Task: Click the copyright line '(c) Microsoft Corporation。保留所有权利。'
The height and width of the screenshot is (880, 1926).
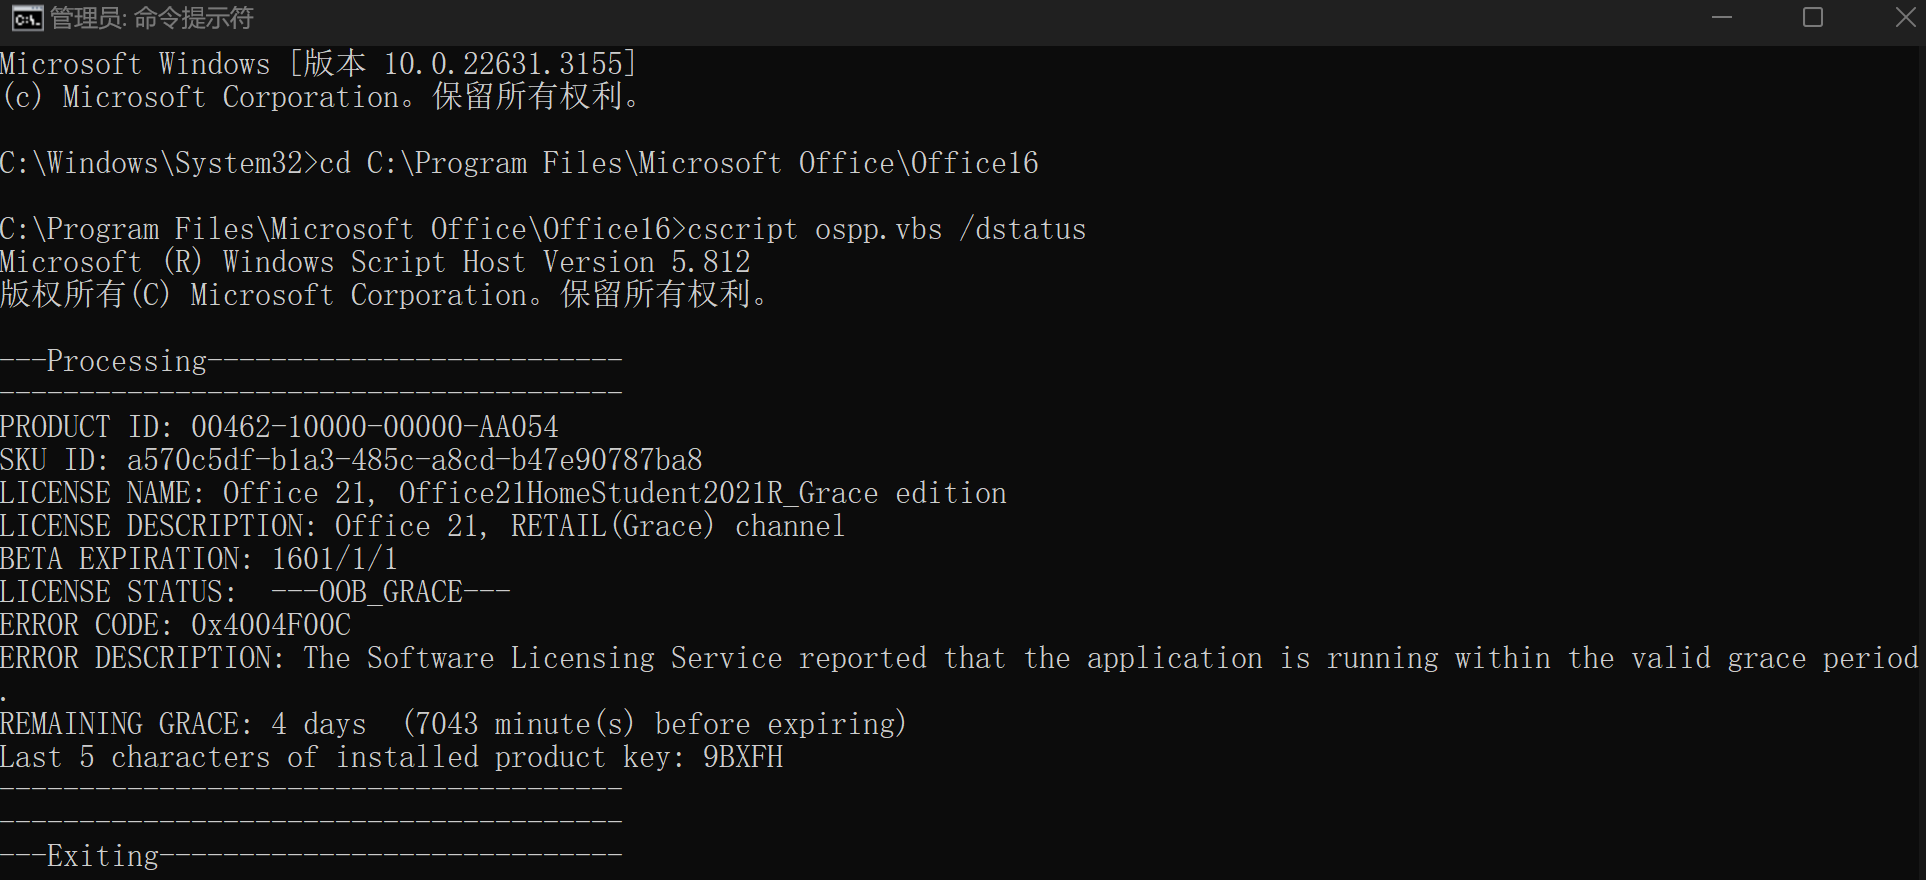Action: (320, 97)
